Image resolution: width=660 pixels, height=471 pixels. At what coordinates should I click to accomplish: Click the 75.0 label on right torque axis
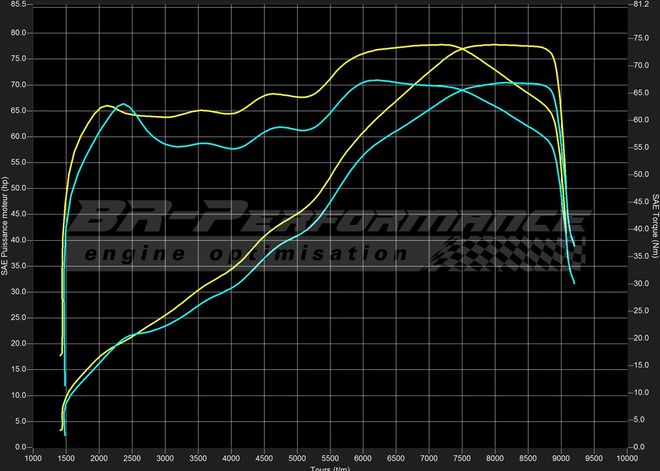[x=641, y=38]
